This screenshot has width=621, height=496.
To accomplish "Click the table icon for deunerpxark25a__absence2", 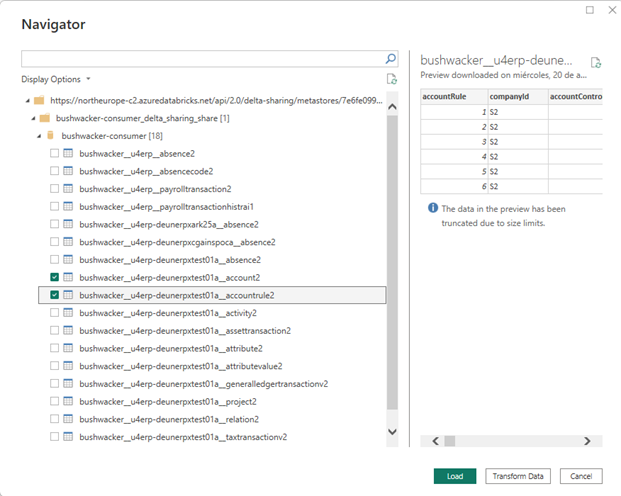I will [68, 224].
